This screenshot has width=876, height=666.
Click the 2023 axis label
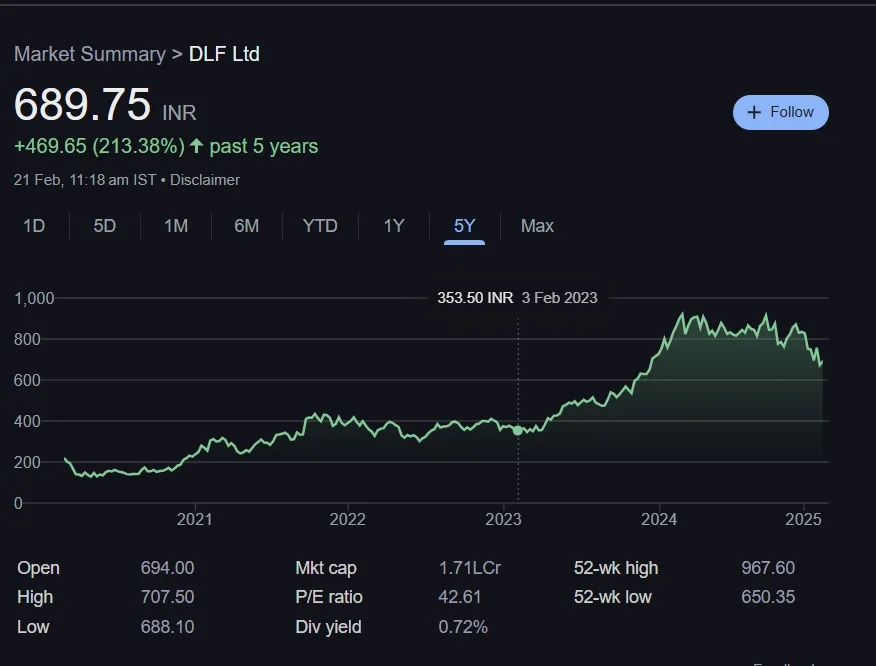(x=503, y=520)
